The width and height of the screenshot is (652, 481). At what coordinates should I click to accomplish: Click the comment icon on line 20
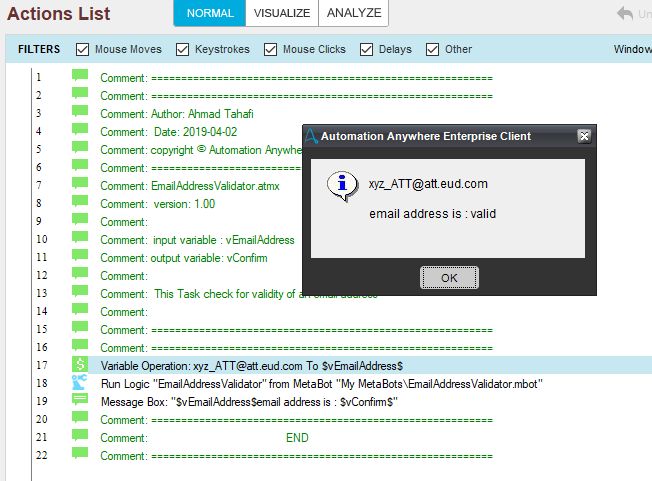click(x=80, y=418)
